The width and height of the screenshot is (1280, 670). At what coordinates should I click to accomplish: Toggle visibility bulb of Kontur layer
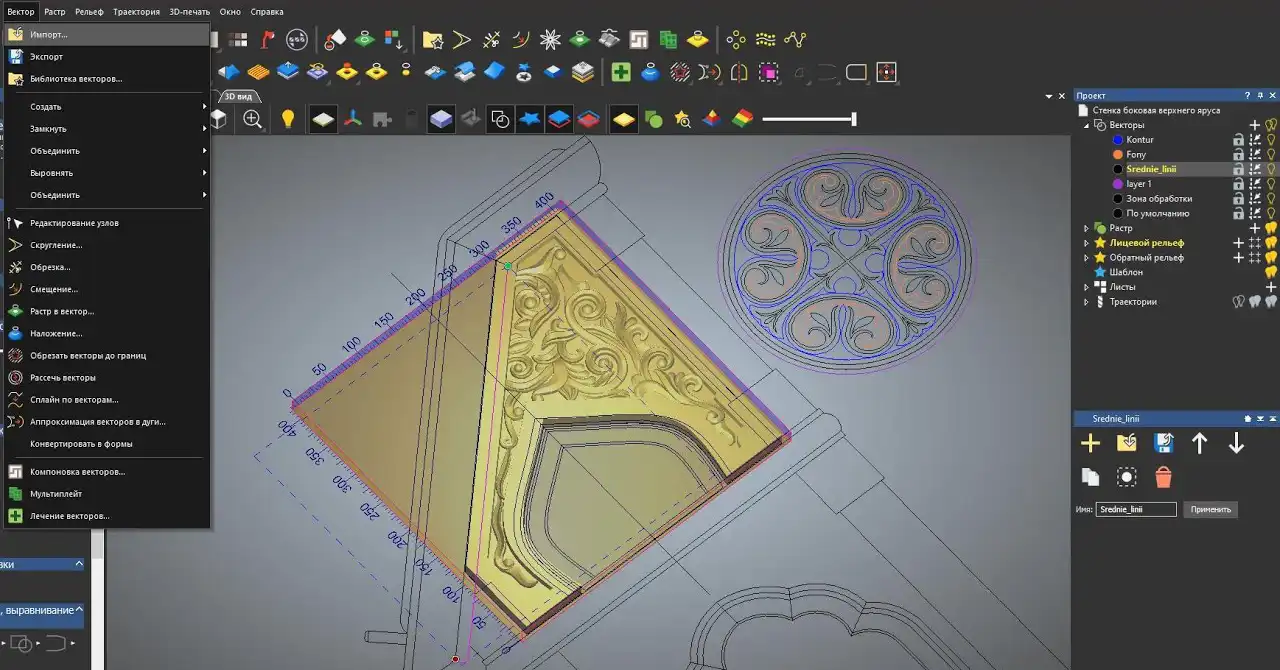click(x=1272, y=140)
